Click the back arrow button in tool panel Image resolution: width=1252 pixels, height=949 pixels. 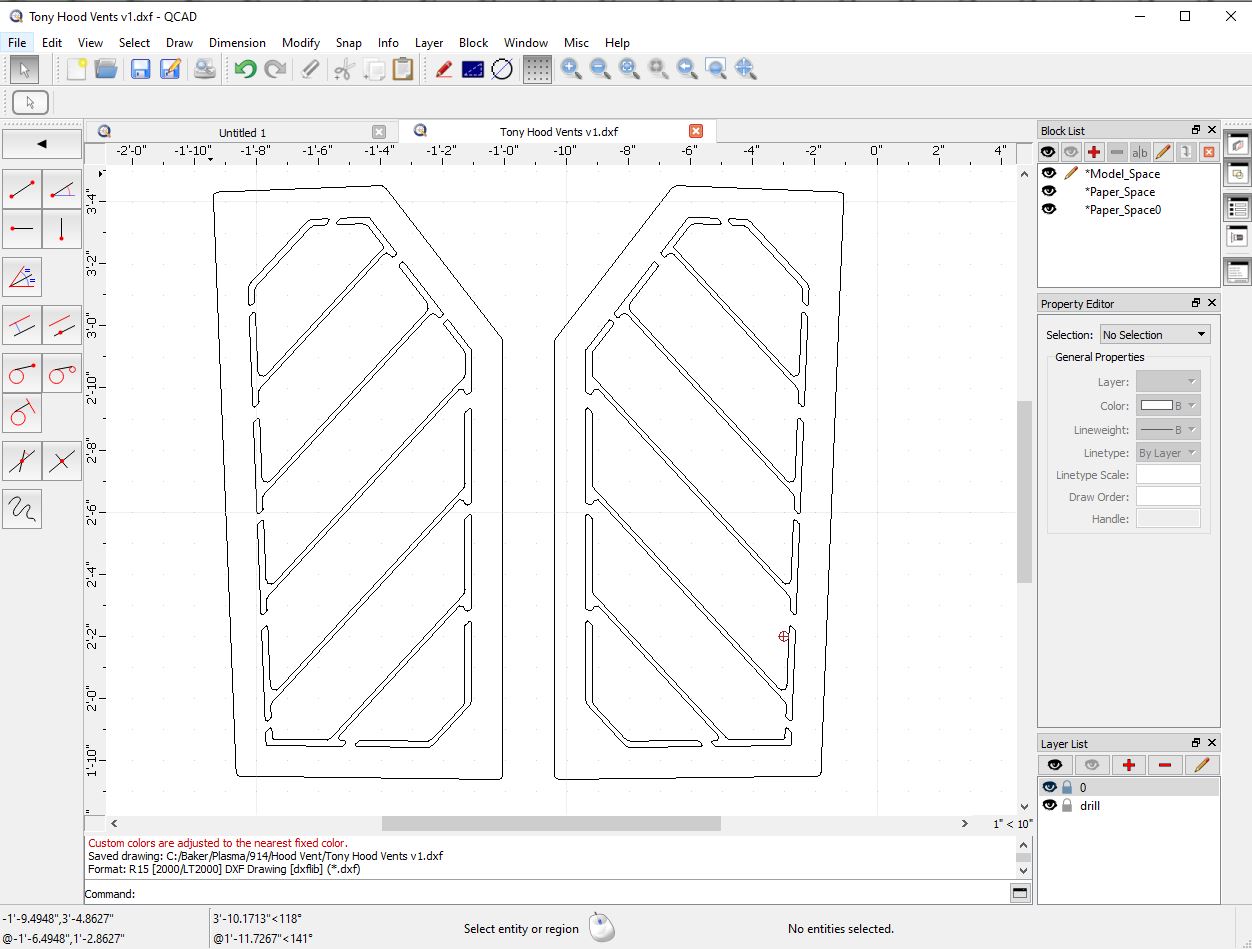tap(42, 144)
